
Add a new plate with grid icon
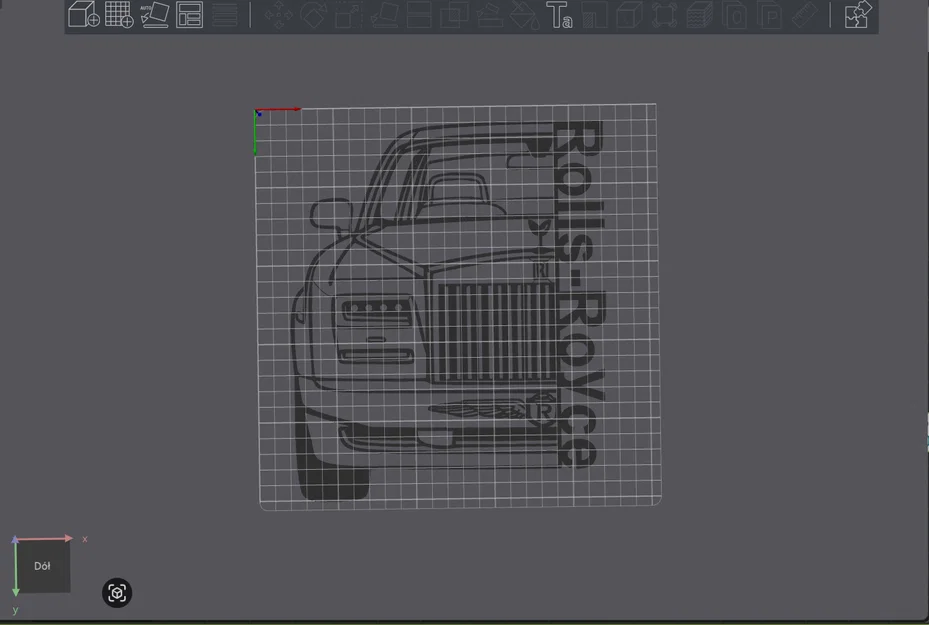coord(119,14)
